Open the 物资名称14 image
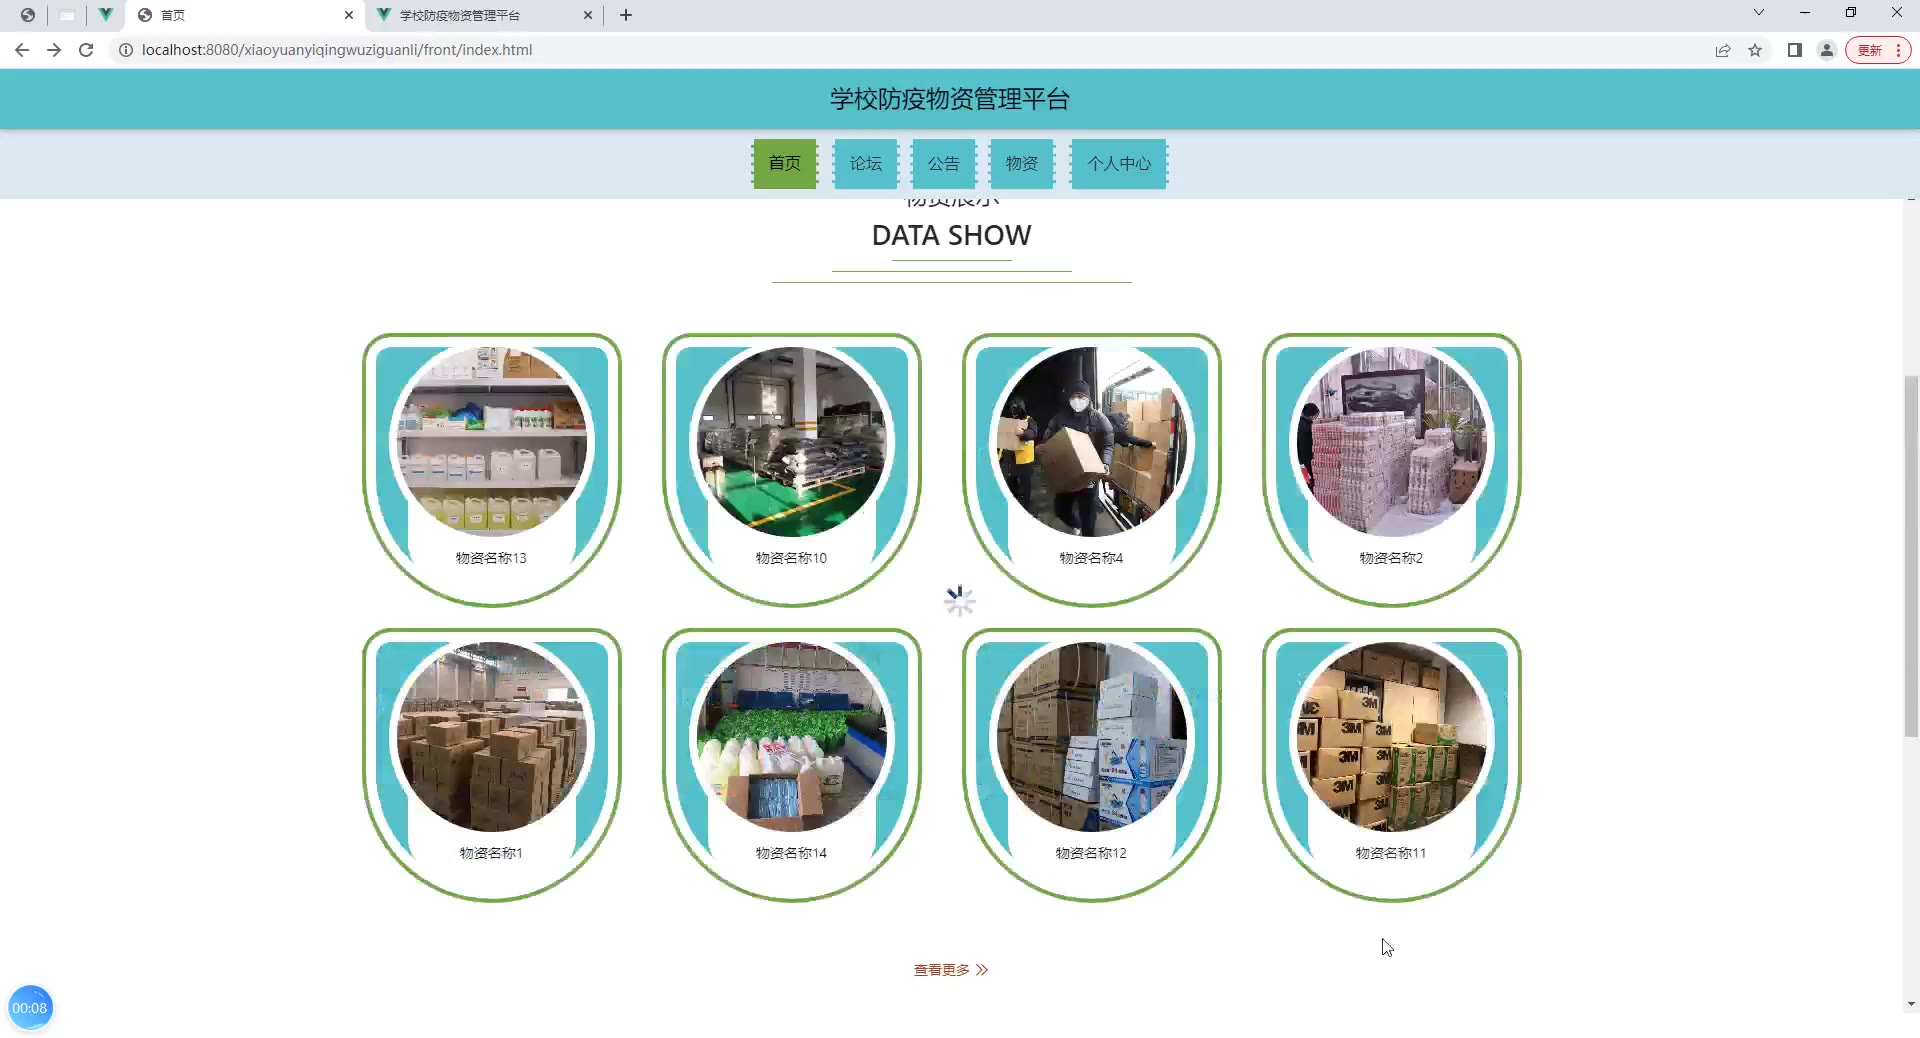 click(x=792, y=737)
